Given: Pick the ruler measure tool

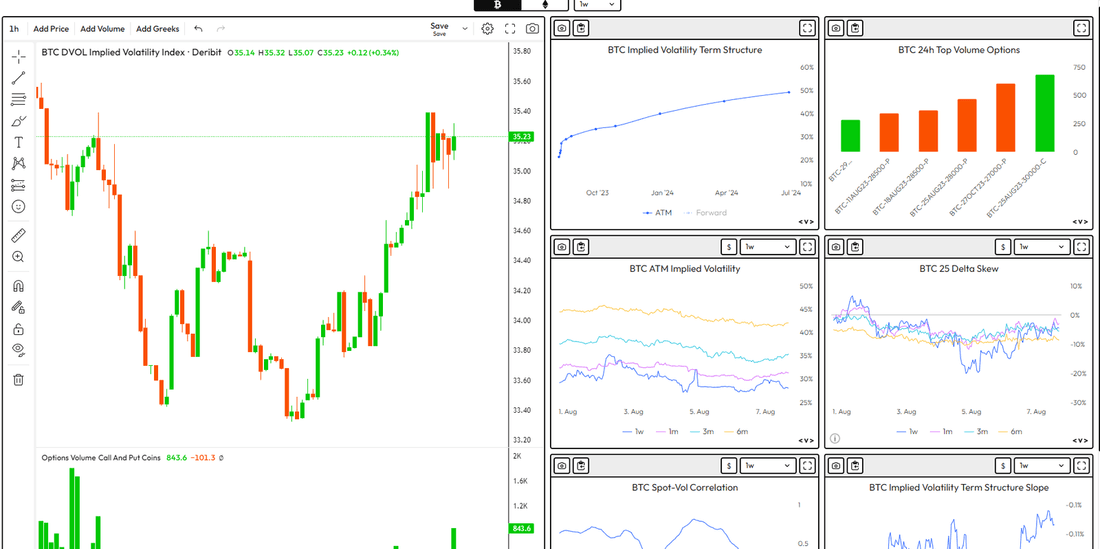Looking at the screenshot, I should [x=19, y=236].
